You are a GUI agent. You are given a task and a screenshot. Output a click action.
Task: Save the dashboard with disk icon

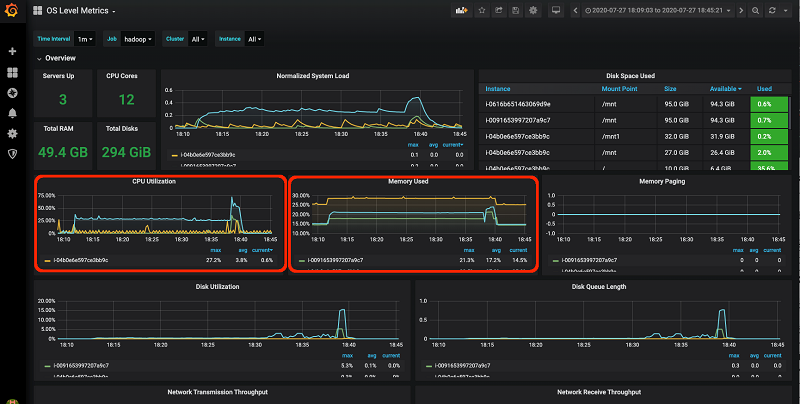coord(516,10)
